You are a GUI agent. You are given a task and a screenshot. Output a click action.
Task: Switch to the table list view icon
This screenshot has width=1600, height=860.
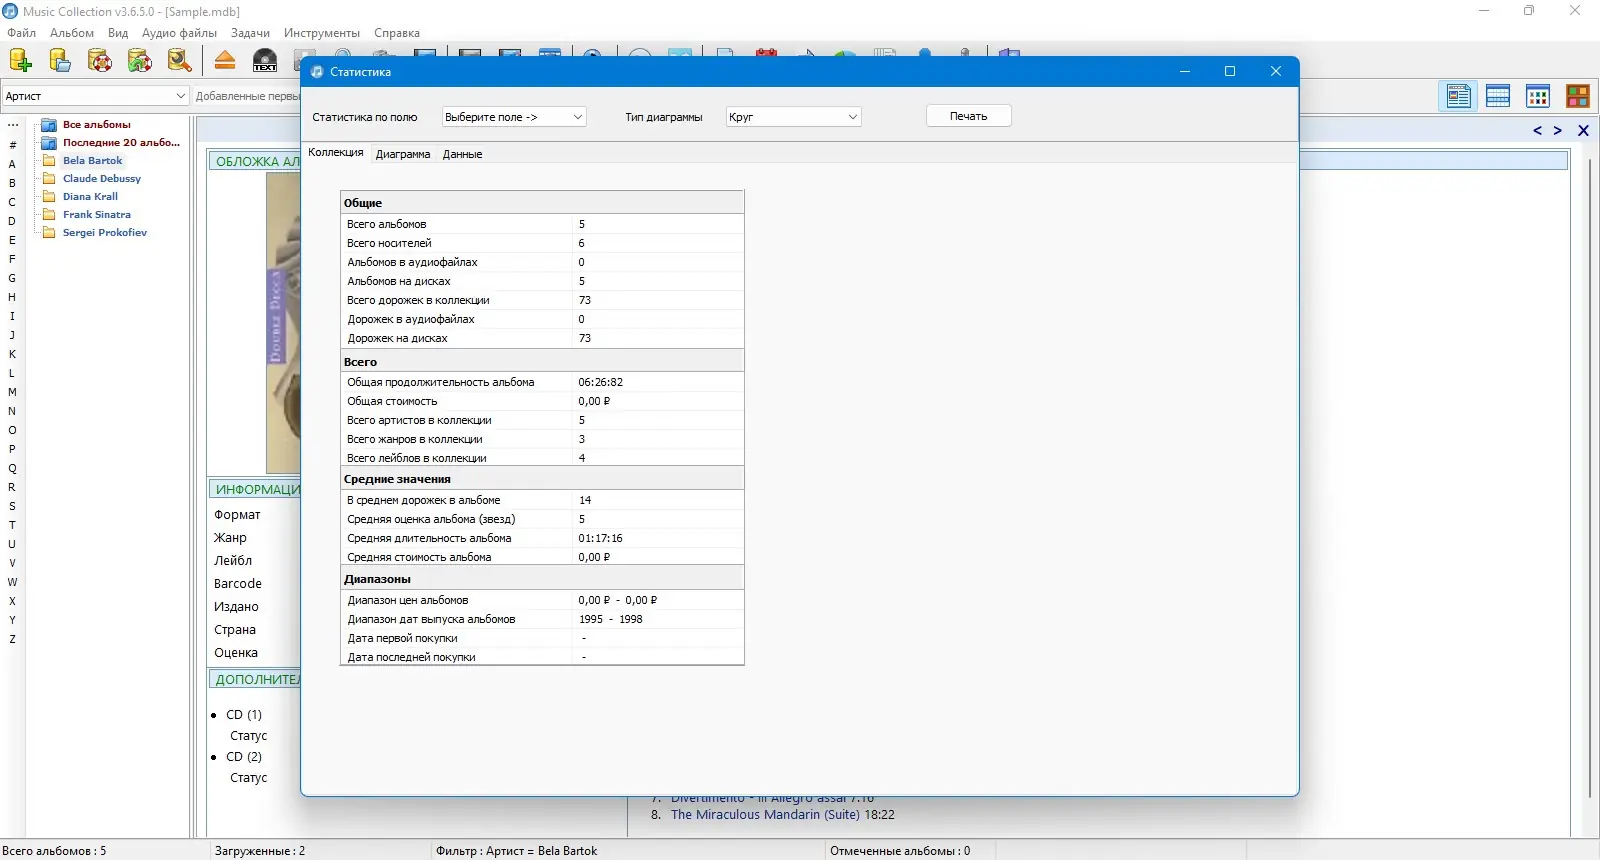click(1498, 96)
